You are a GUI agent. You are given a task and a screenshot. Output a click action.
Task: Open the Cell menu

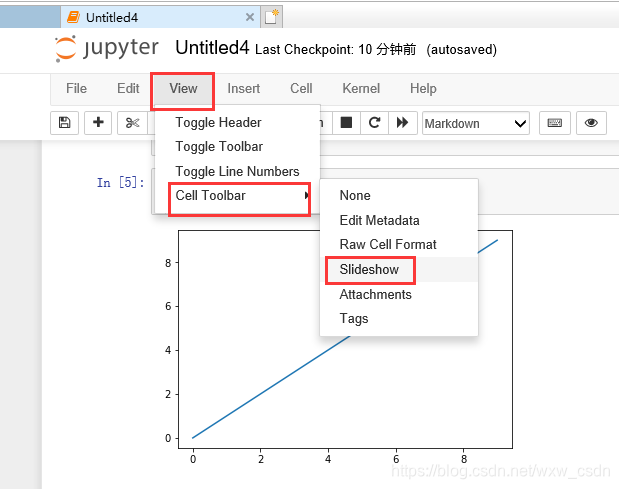[x=301, y=88]
